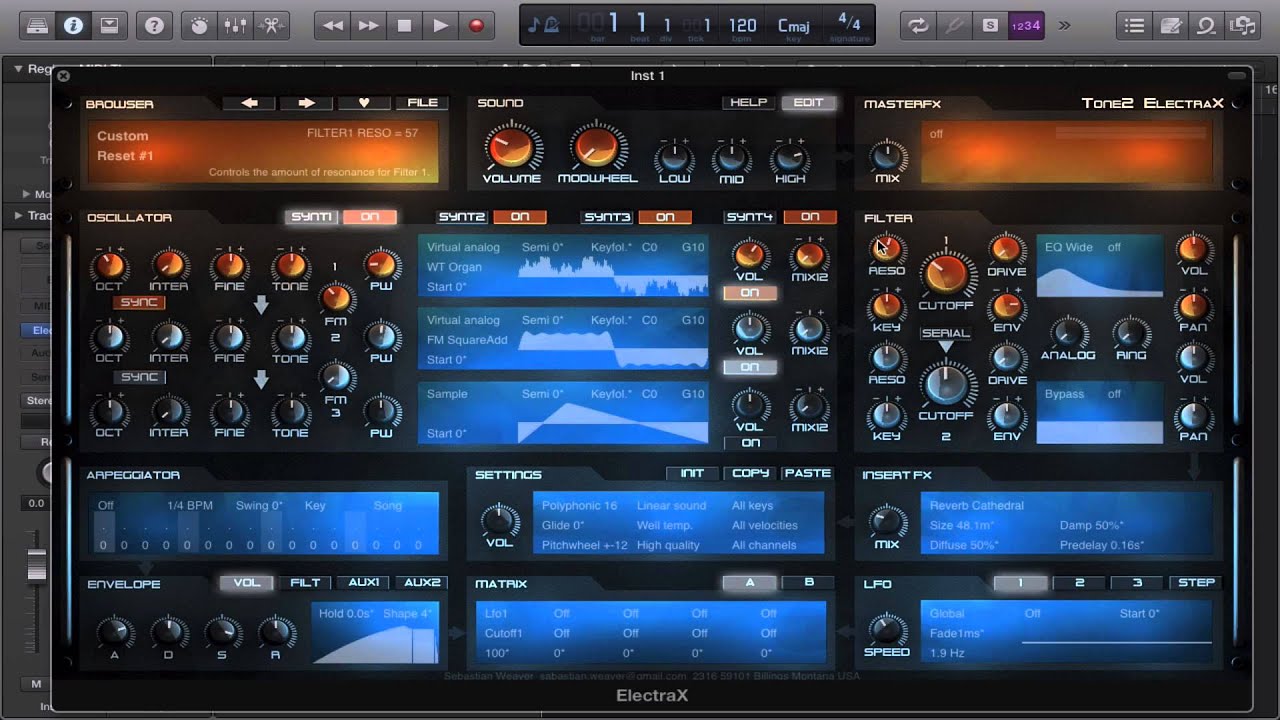The width and height of the screenshot is (1280, 720).
Task: Toggle the ON button of FM SquareAdd oscillator
Action: tap(749, 367)
